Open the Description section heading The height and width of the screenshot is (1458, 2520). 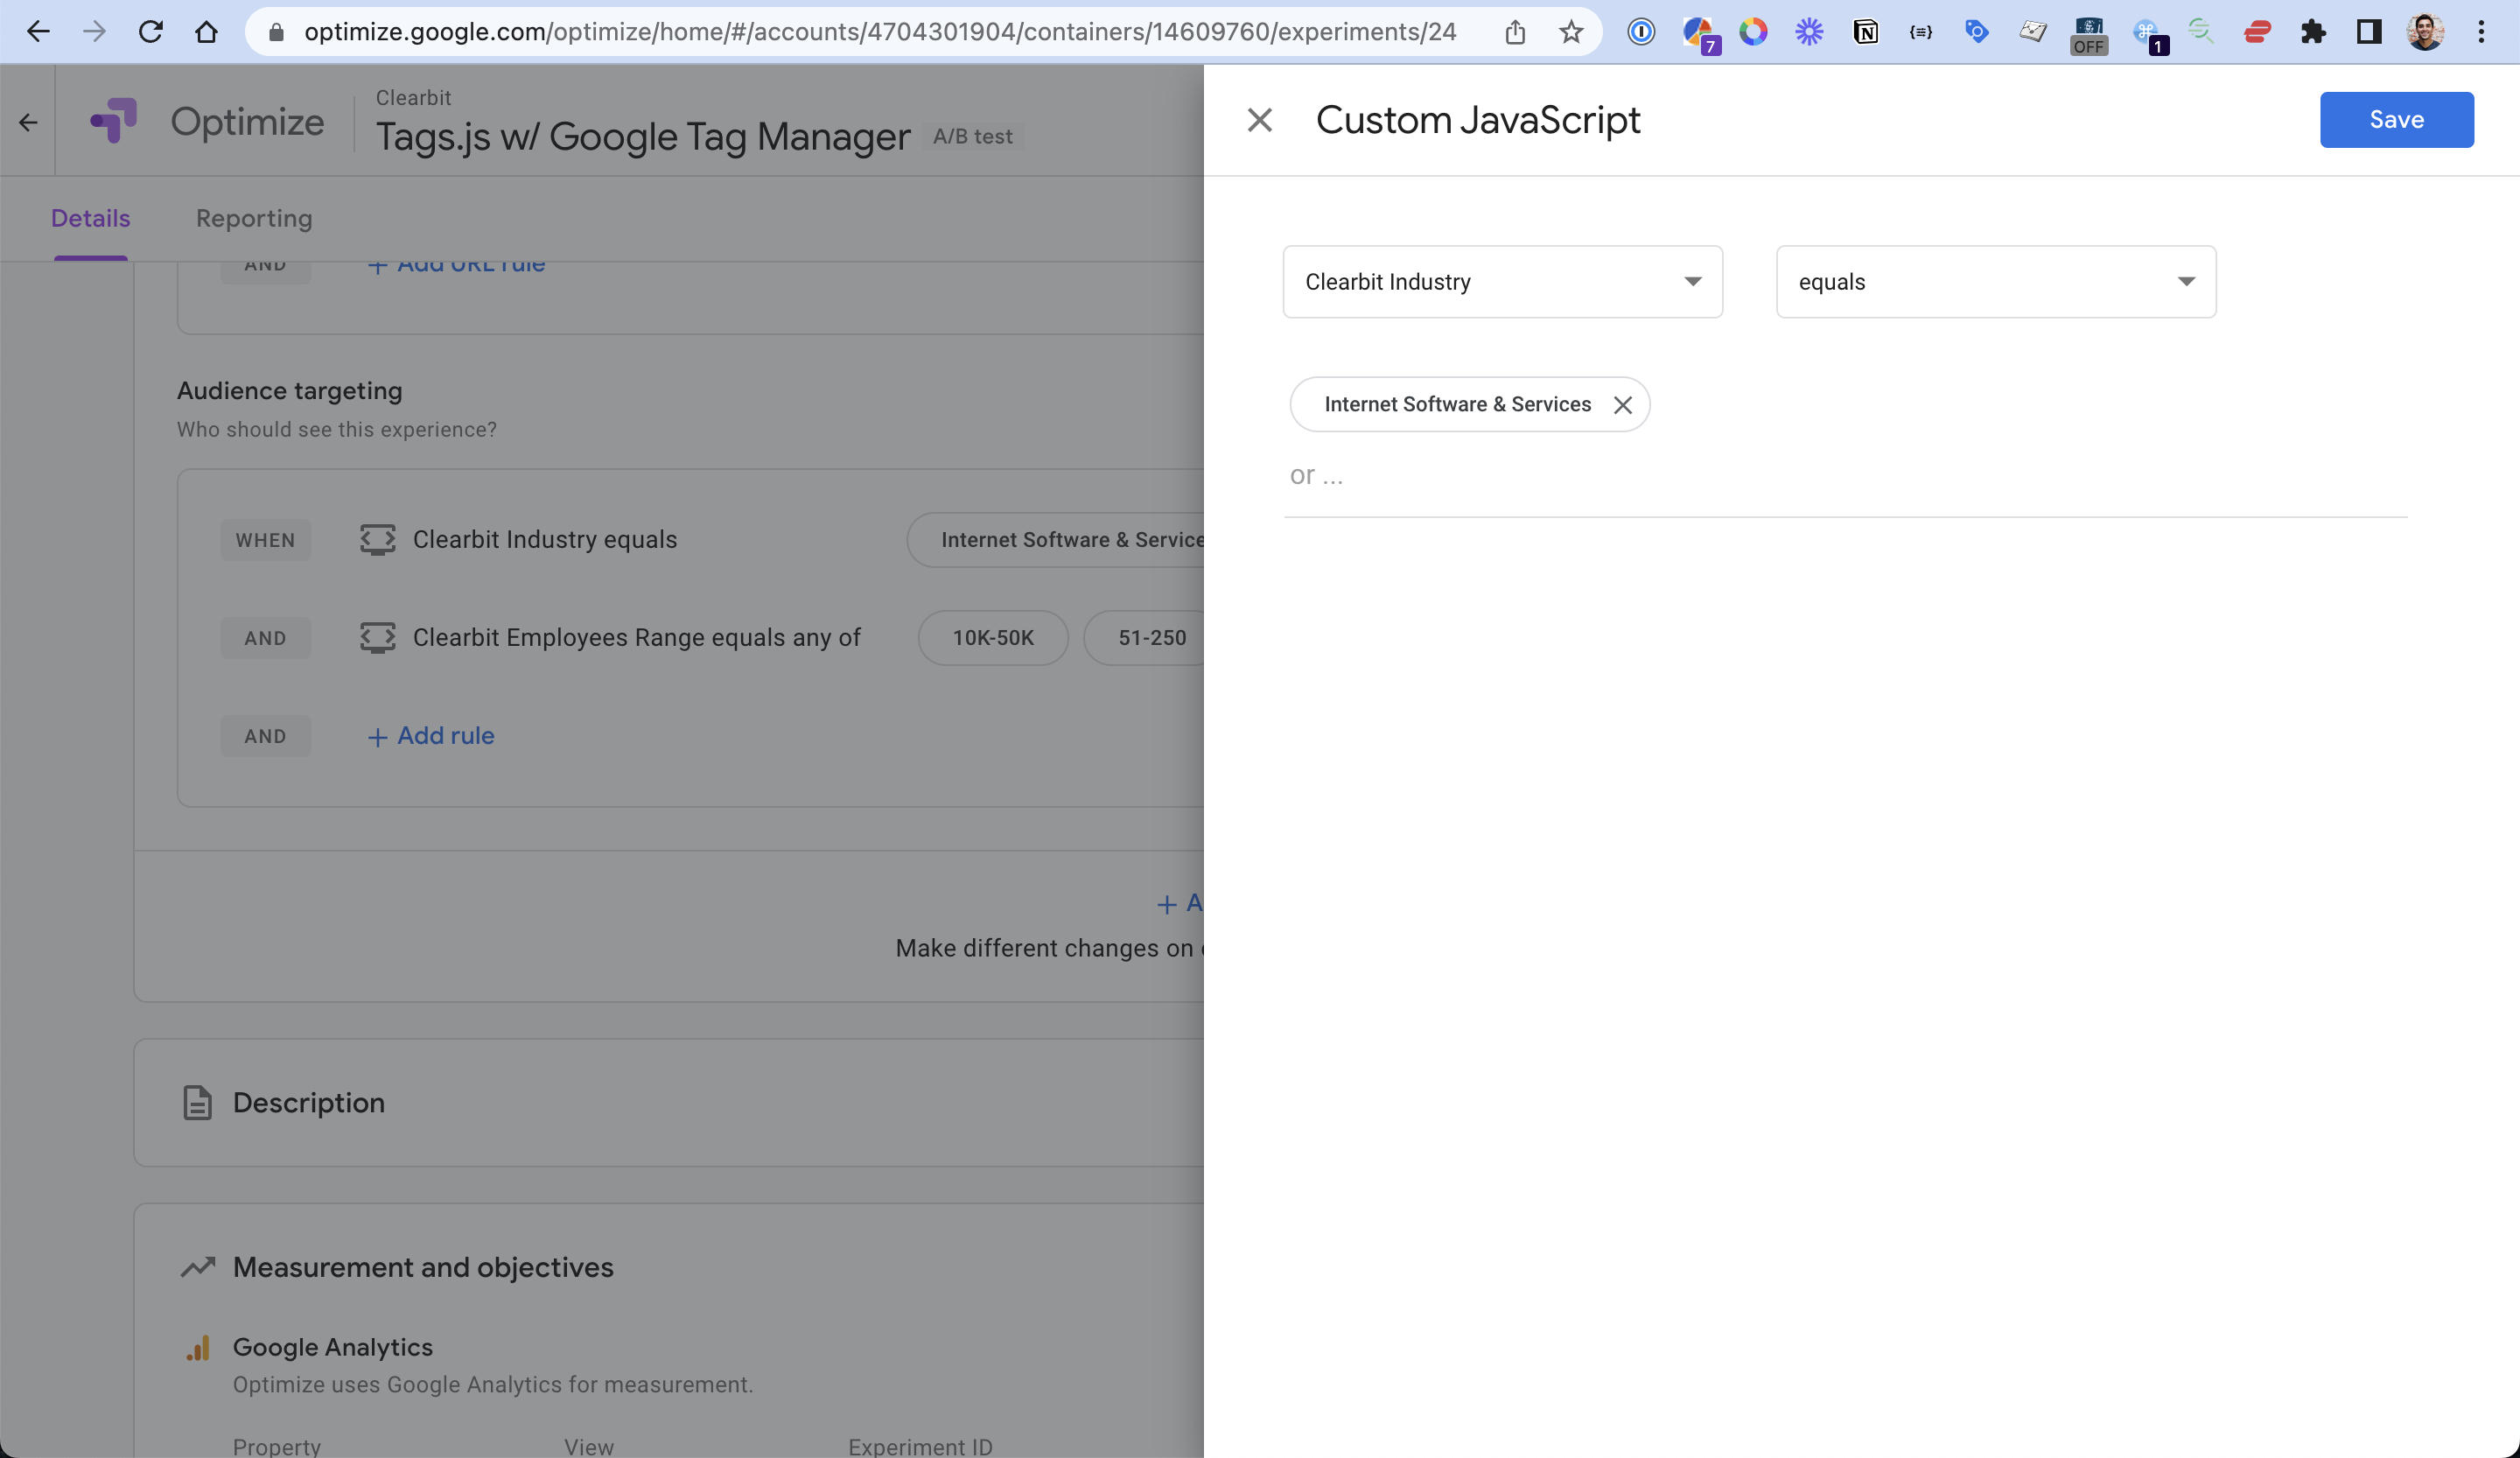309,1102
